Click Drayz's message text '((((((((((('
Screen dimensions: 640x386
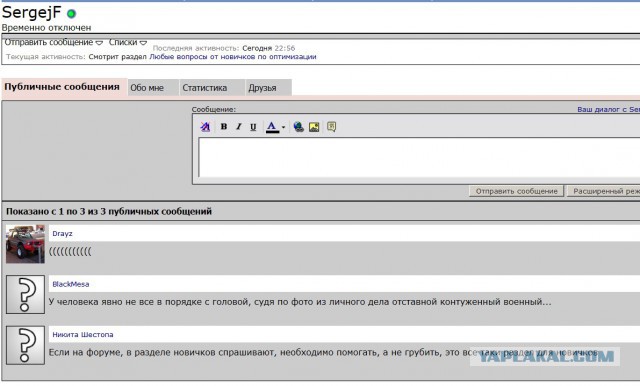click(x=70, y=252)
